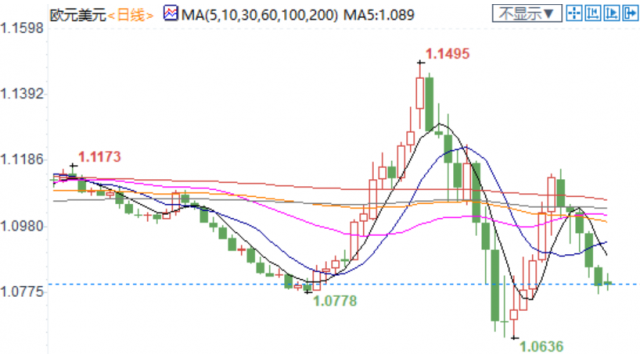Click the 1.1186 axis value
Image resolution: width=640 pixels, height=360 pixels.
(22, 160)
